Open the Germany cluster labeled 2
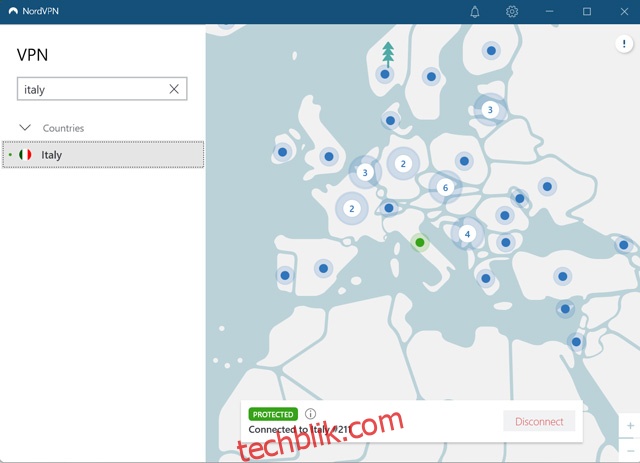 coord(403,164)
